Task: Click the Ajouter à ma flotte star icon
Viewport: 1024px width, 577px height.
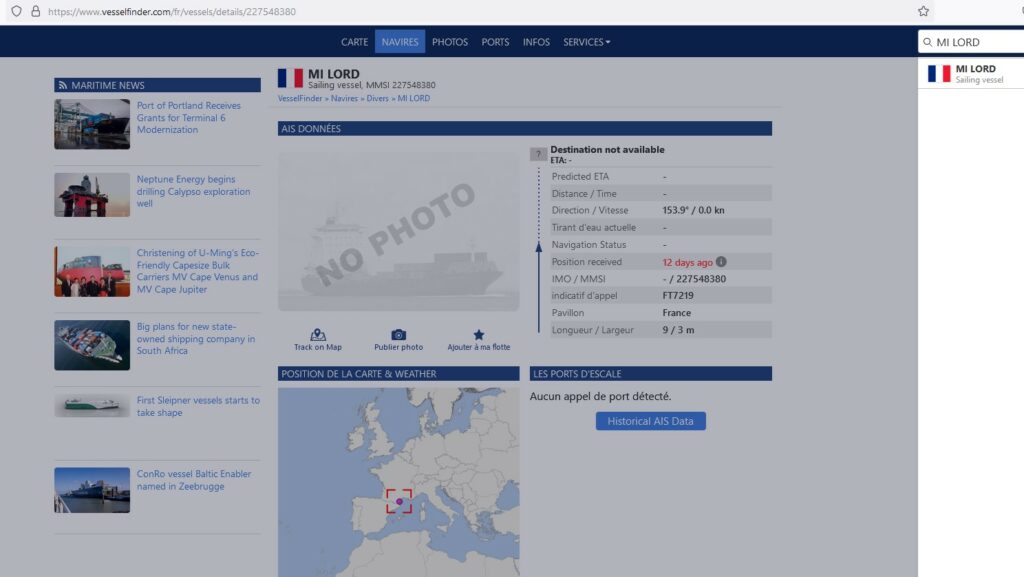Action: (x=478, y=335)
